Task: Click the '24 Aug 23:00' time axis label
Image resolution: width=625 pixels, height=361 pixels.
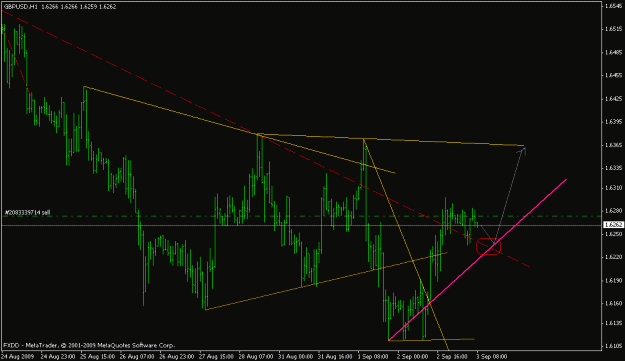Action: pos(57,356)
